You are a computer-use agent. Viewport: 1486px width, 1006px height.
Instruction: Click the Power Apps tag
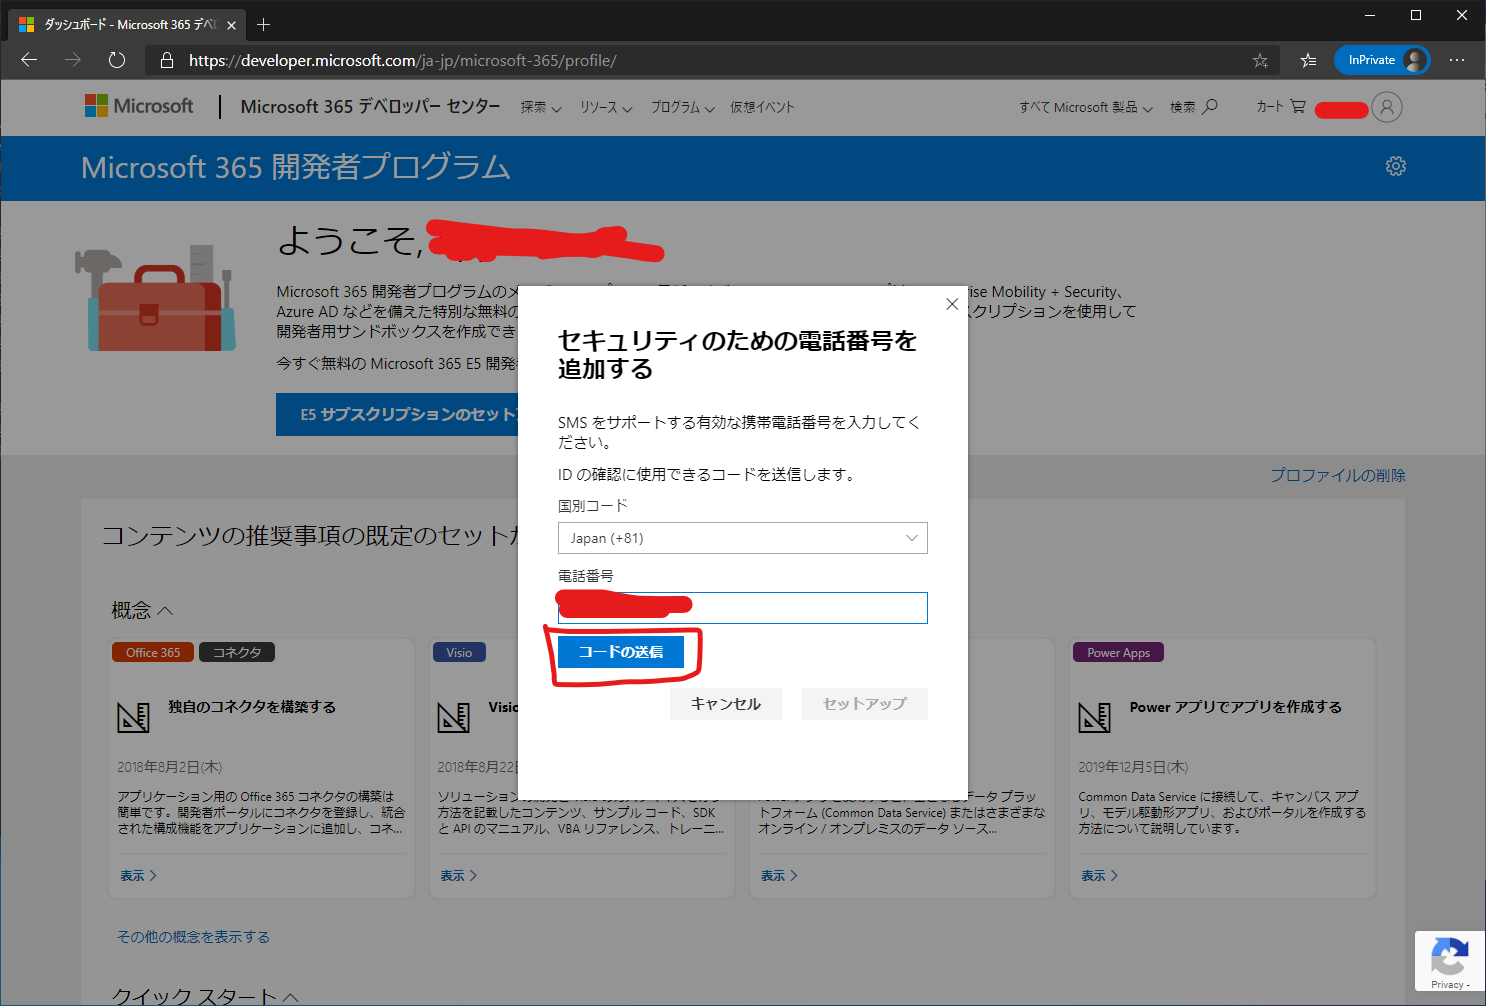click(x=1118, y=652)
